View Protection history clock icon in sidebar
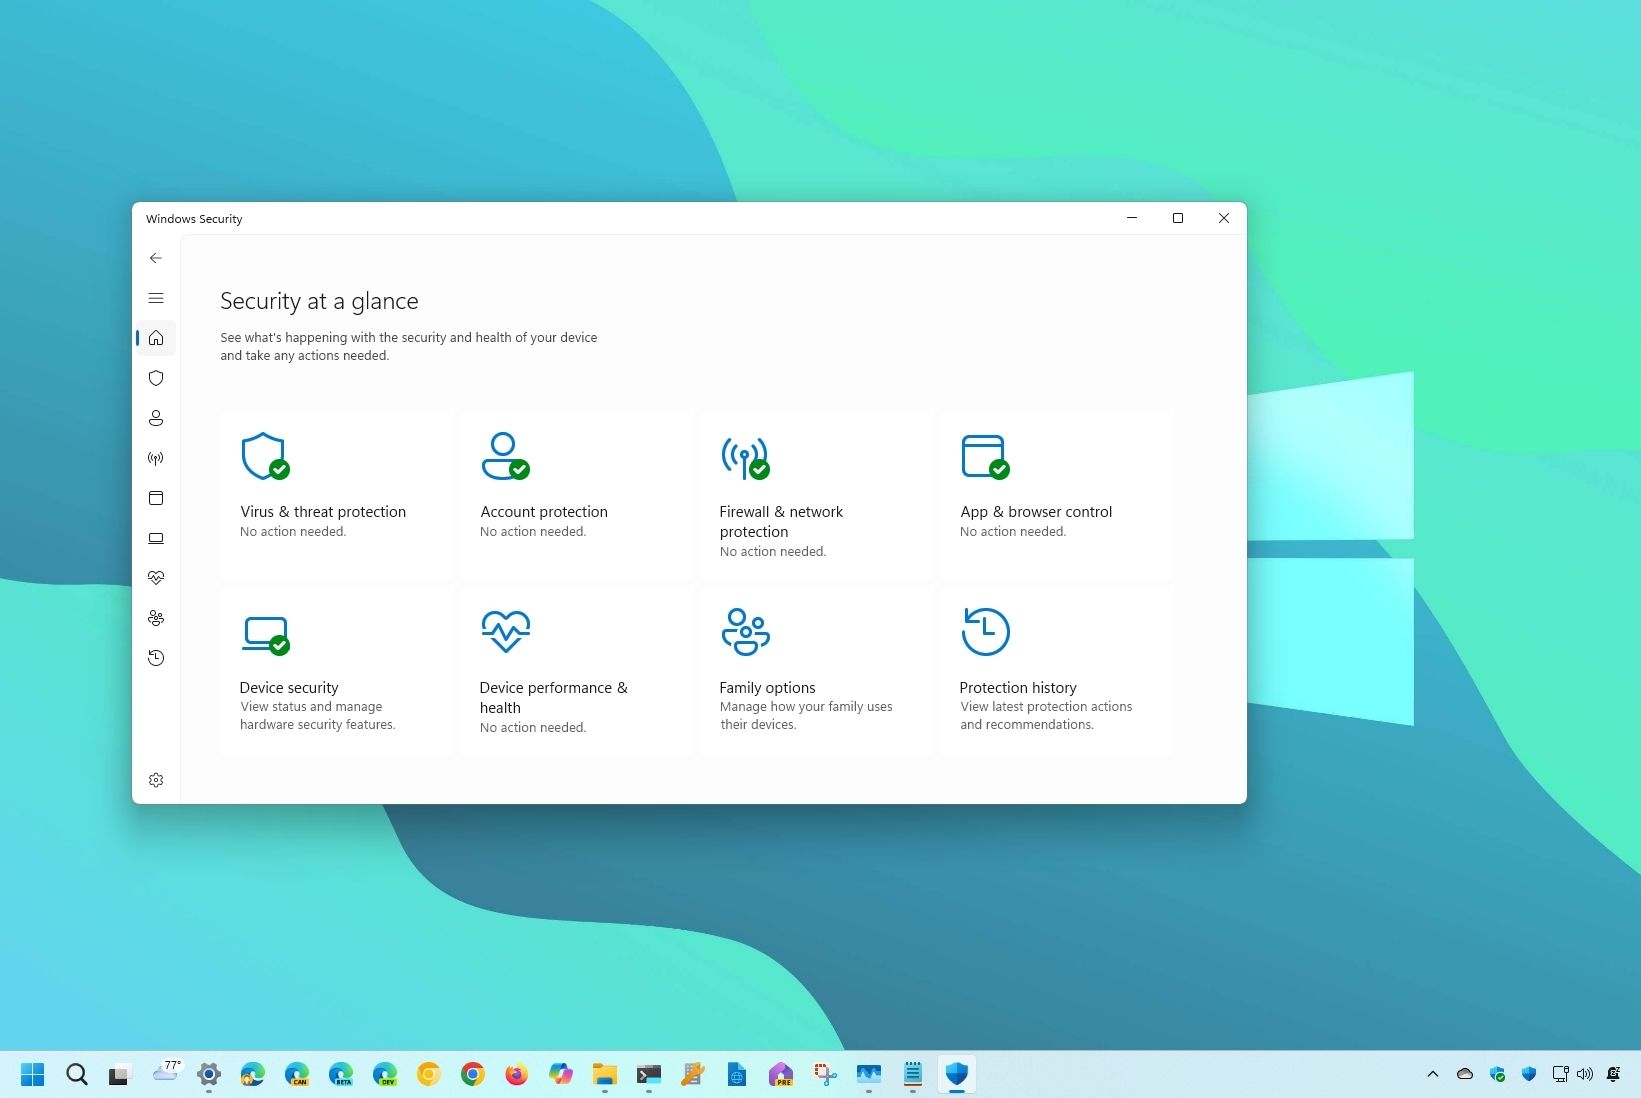1641x1098 pixels. pos(156,657)
